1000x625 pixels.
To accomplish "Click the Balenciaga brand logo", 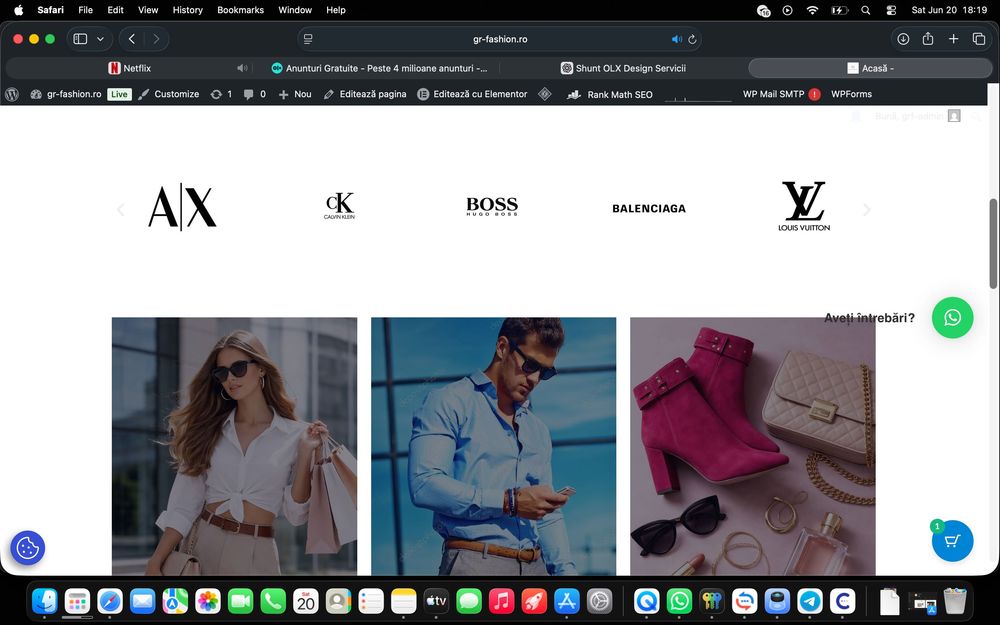I will [649, 209].
